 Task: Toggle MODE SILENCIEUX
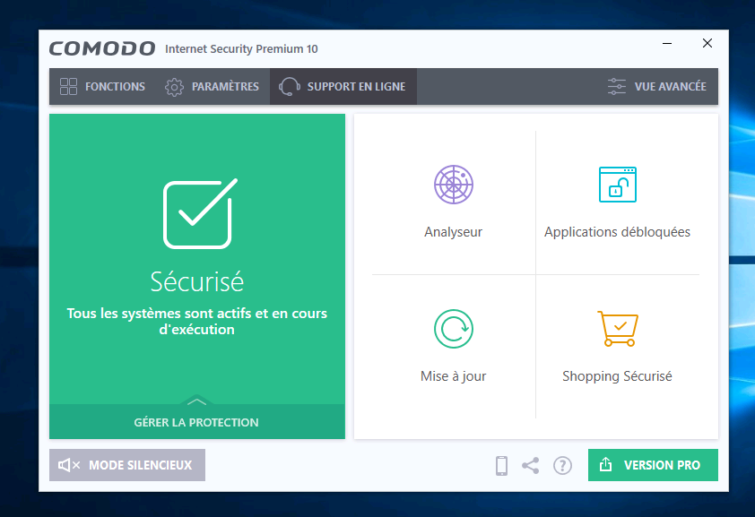click(x=127, y=465)
